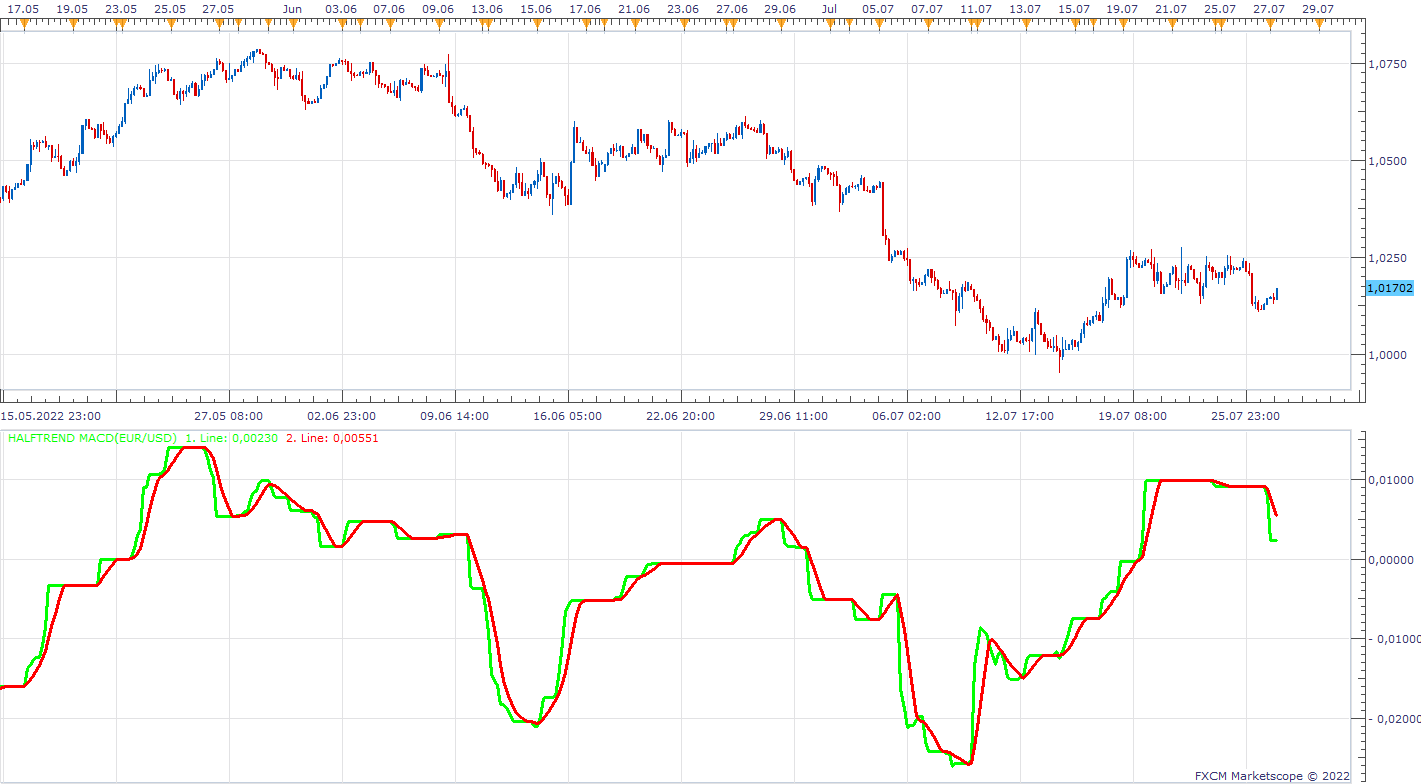Screen dimensions: 1423x784
Task: Click the 15.05.2022 23:00 time label
Action: pos(50,416)
